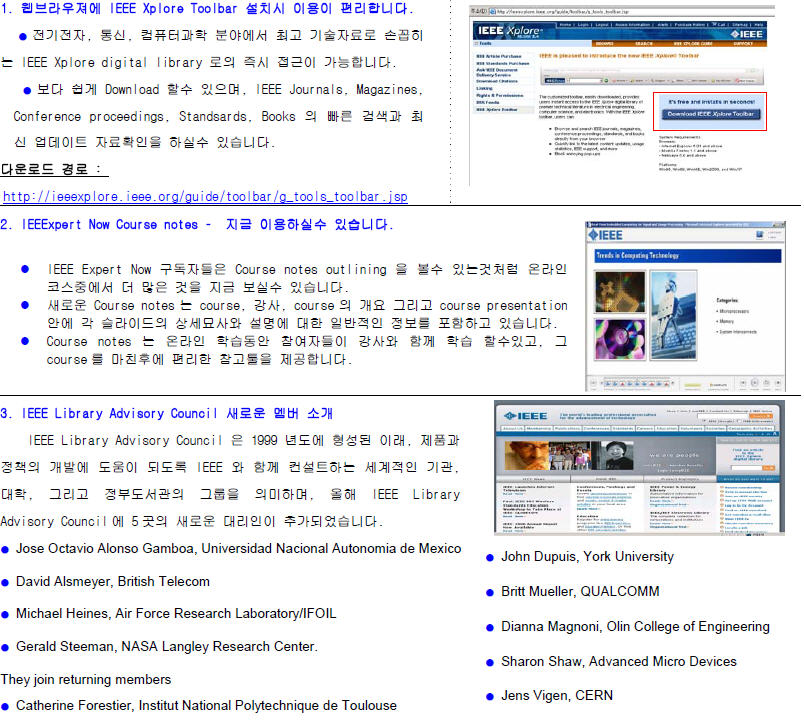Click the Download IEEE Xplore Toolbar button in screenshot
The height and width of the screenshot is (721, 804).
pos(710,114)
